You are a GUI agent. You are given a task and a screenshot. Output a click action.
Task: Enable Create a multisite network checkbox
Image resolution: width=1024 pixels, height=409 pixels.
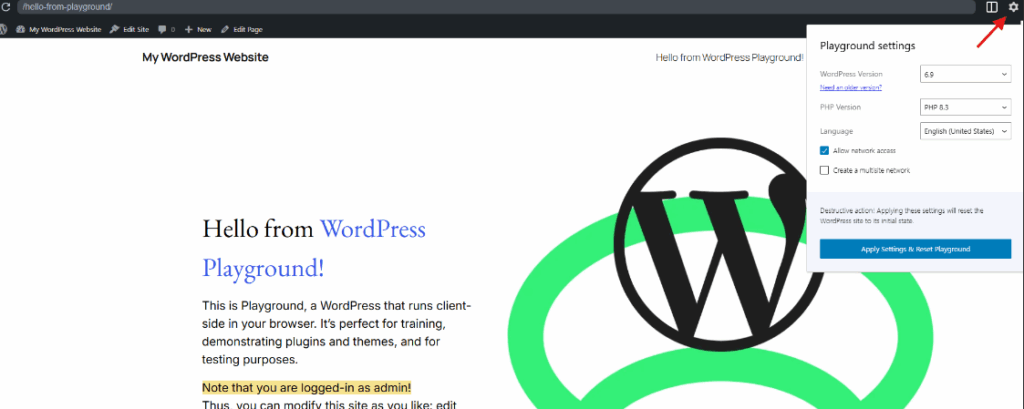(824, 171)
